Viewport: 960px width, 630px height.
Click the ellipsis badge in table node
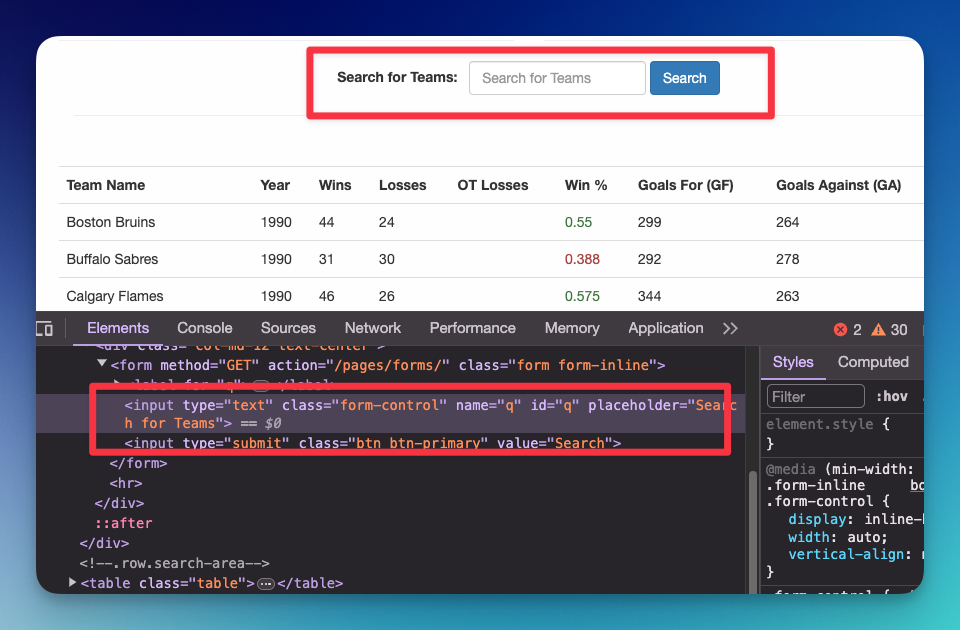[x=266, y=583]
